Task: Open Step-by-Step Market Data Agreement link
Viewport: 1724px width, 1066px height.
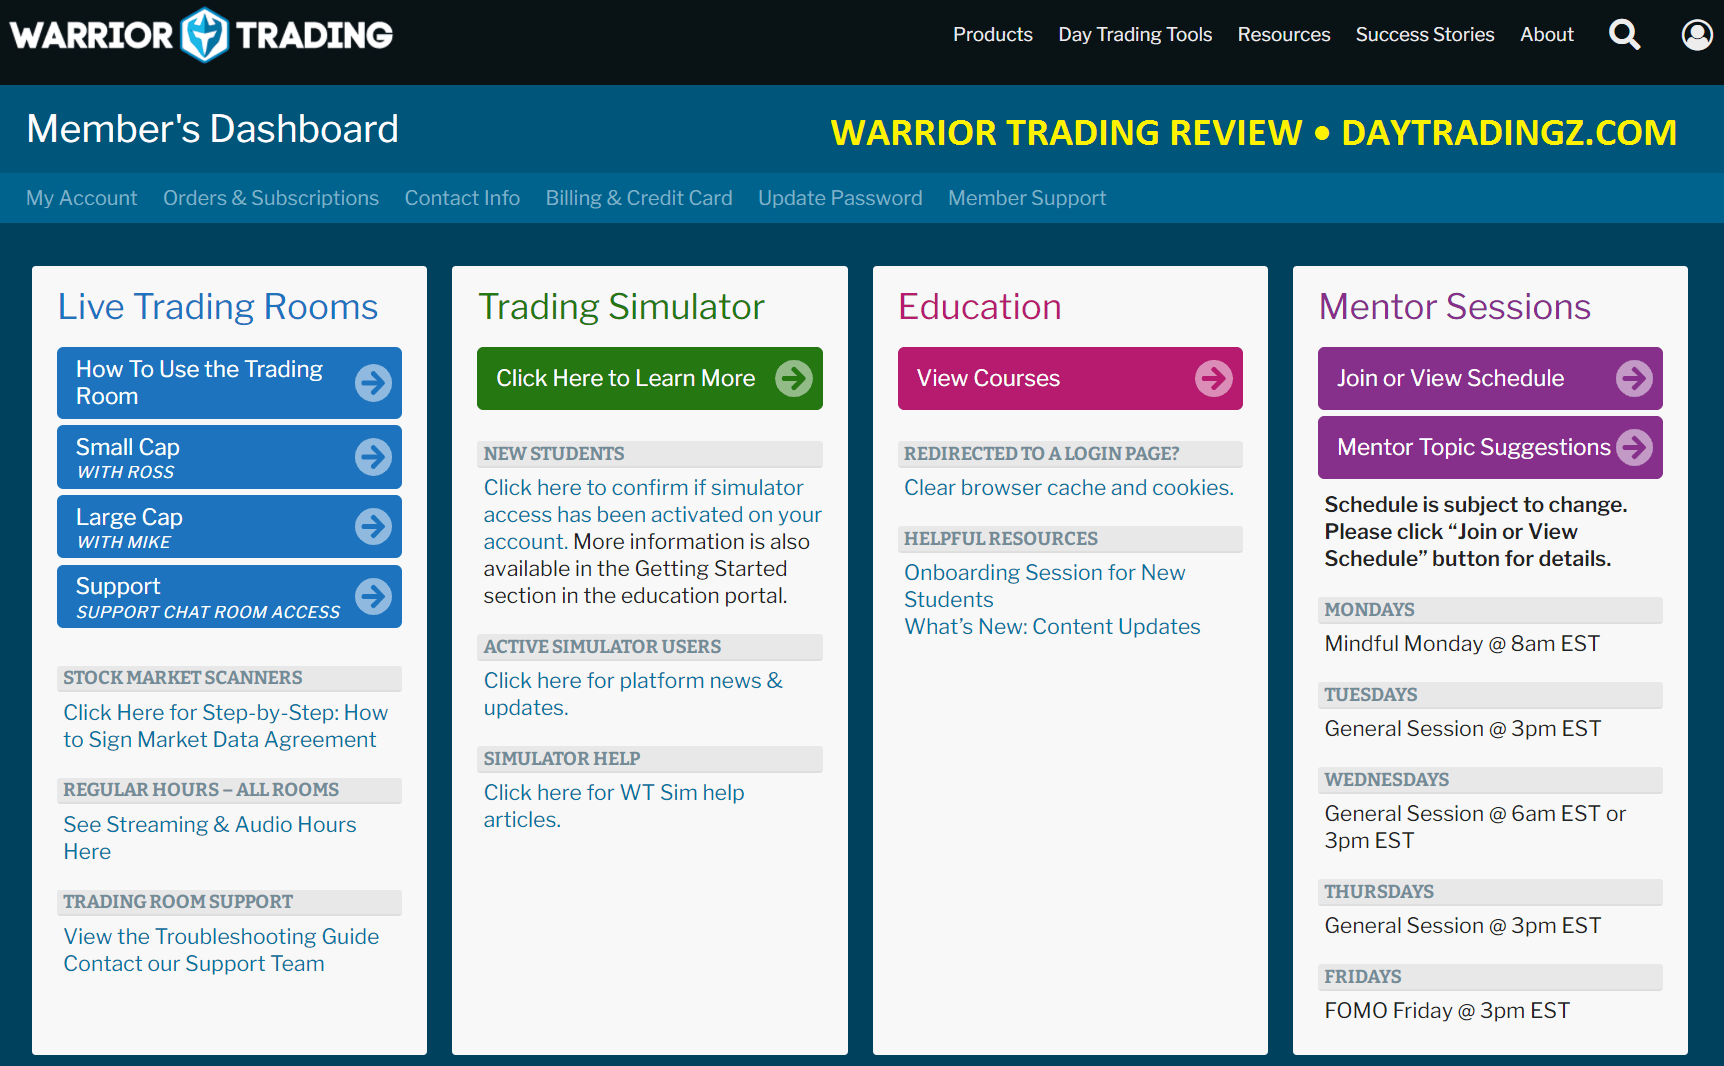Action: pos(226,726)
